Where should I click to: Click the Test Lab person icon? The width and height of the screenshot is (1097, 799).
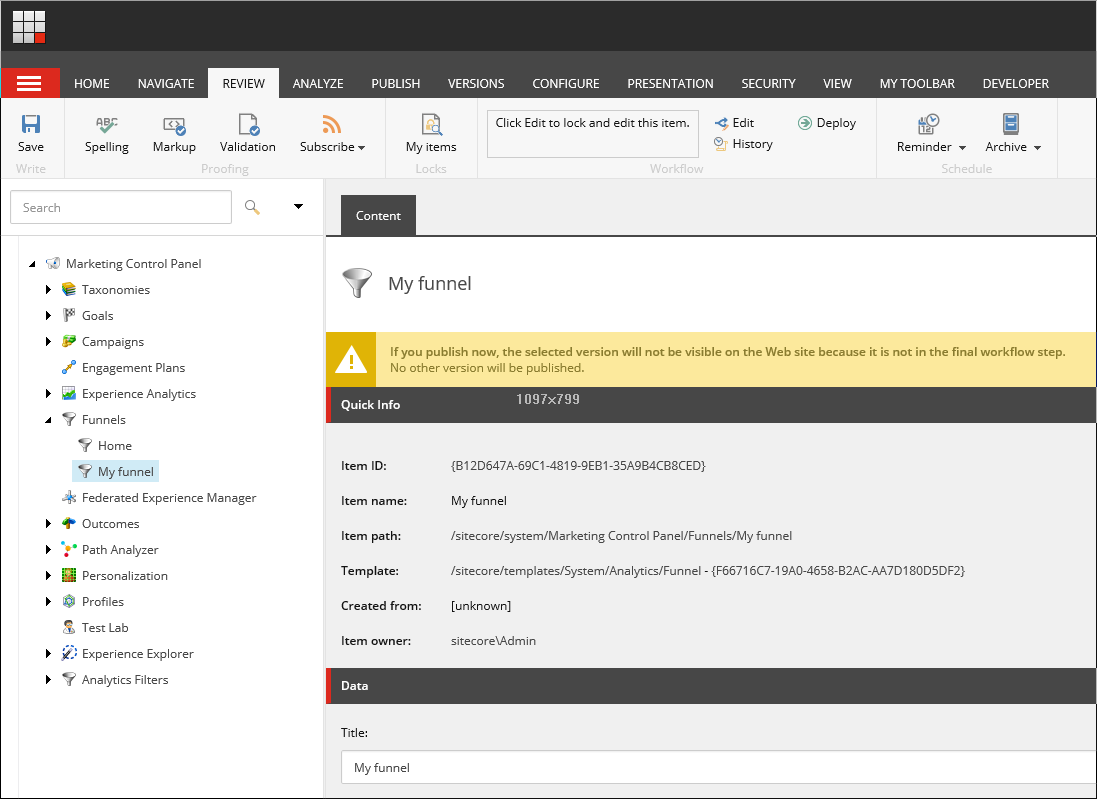tap(69, 627)
